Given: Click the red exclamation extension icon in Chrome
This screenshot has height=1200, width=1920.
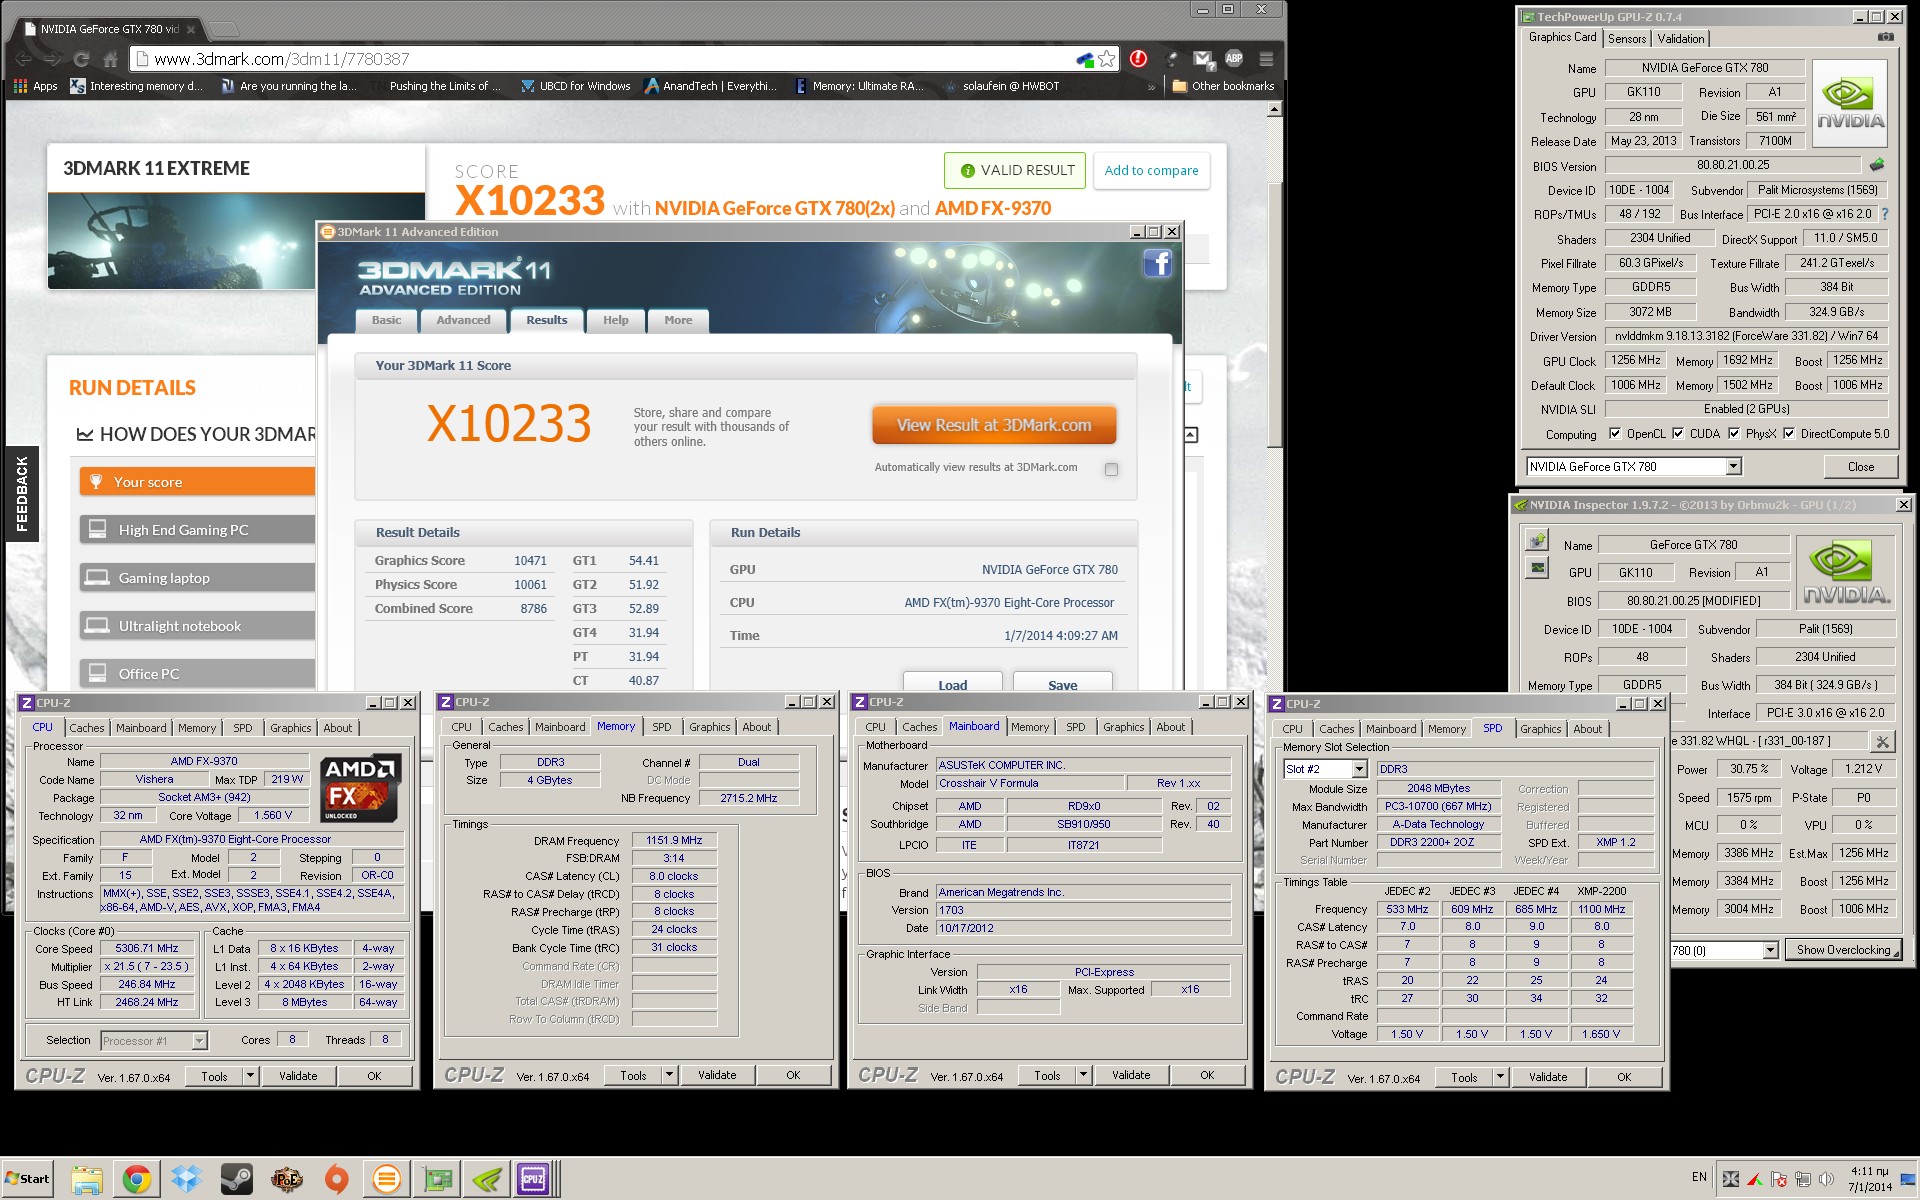Looking at the screenshot, I should 1138,59.
